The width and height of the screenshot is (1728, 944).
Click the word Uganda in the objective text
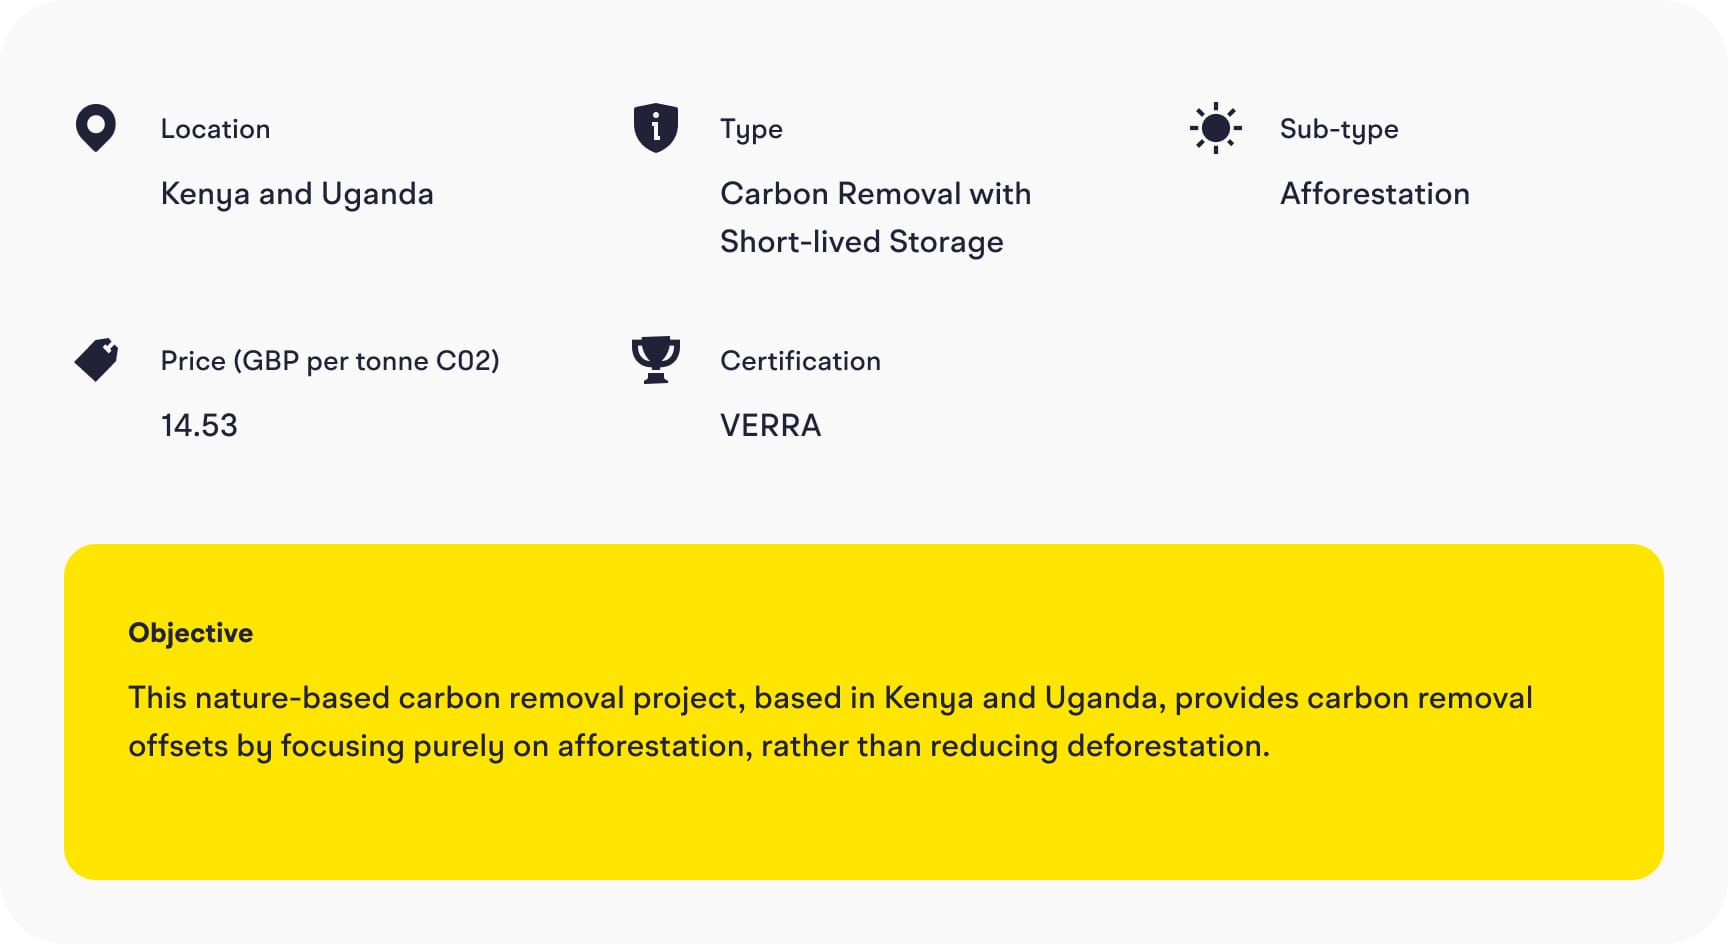click(1100, 698)
